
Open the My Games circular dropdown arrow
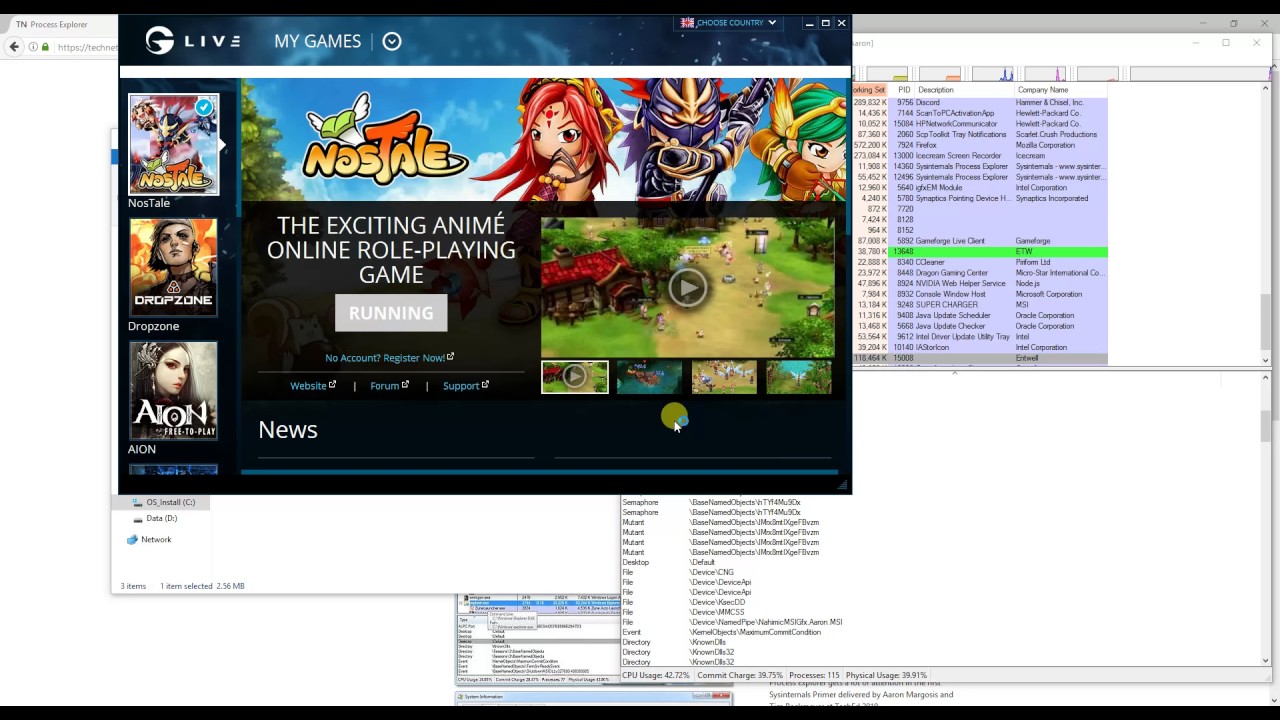pyautogui.click(x=392, y=41)
